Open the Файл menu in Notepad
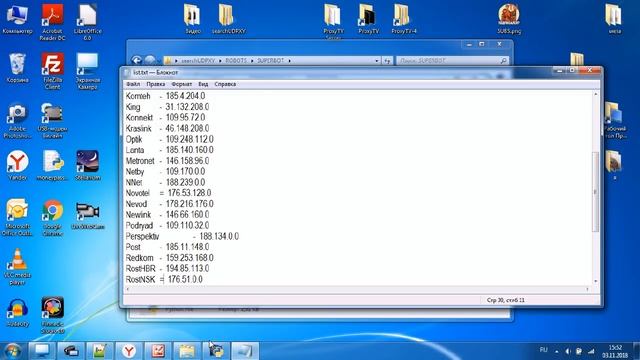This screenshot has height=360, width=640. pyautogui.click(x=133, y=84)
